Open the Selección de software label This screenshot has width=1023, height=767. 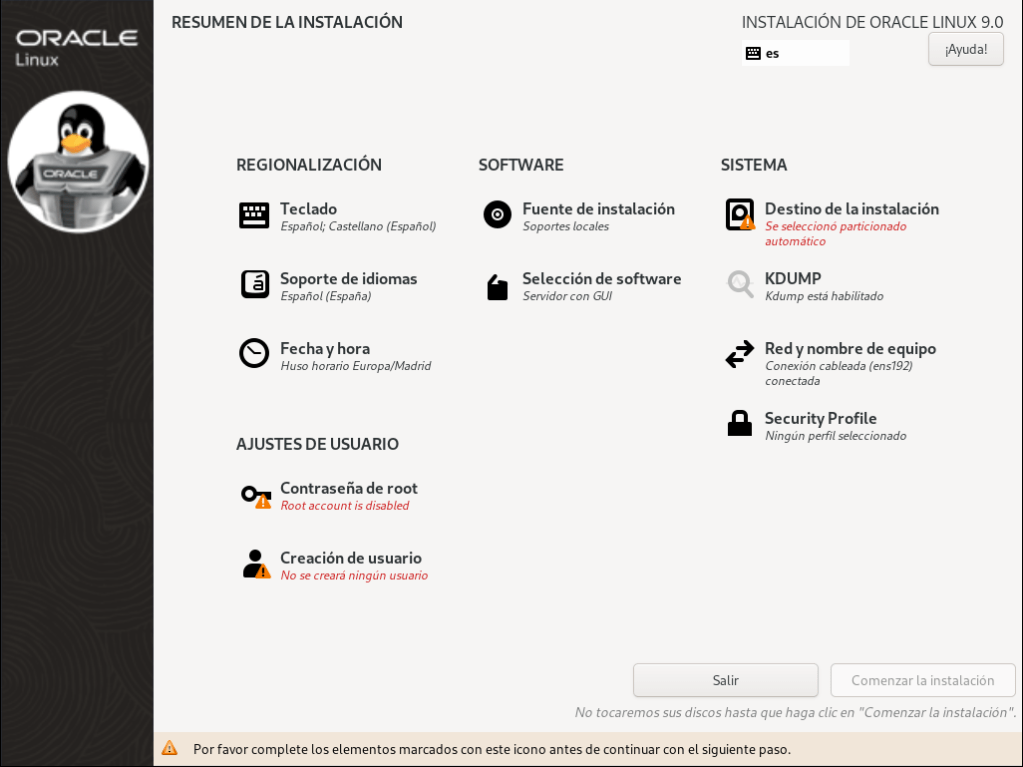601,279
